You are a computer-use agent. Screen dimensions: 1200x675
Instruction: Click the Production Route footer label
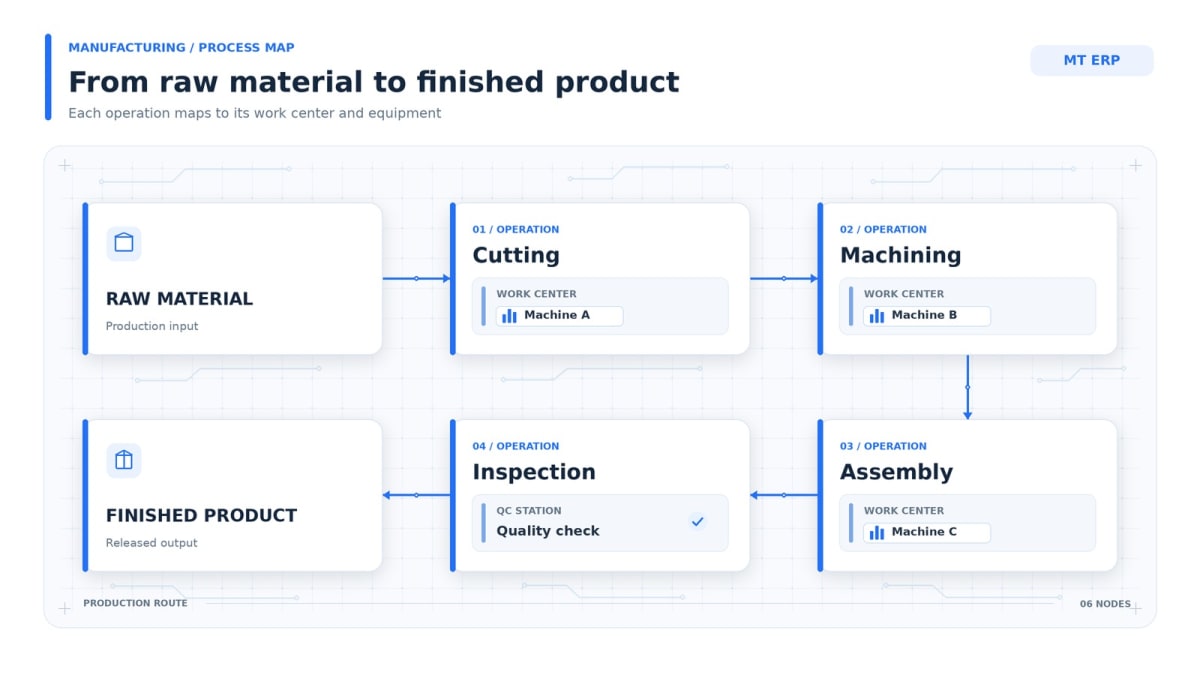[135, 603]
